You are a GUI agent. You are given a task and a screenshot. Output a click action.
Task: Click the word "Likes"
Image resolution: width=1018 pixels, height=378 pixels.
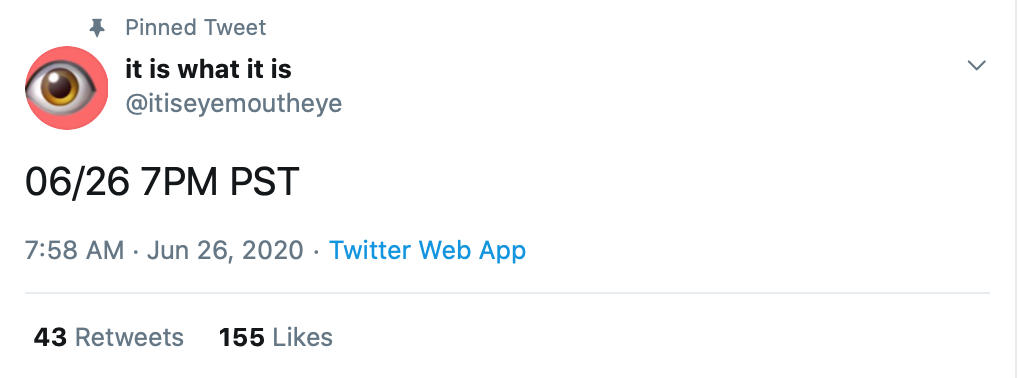303,337
